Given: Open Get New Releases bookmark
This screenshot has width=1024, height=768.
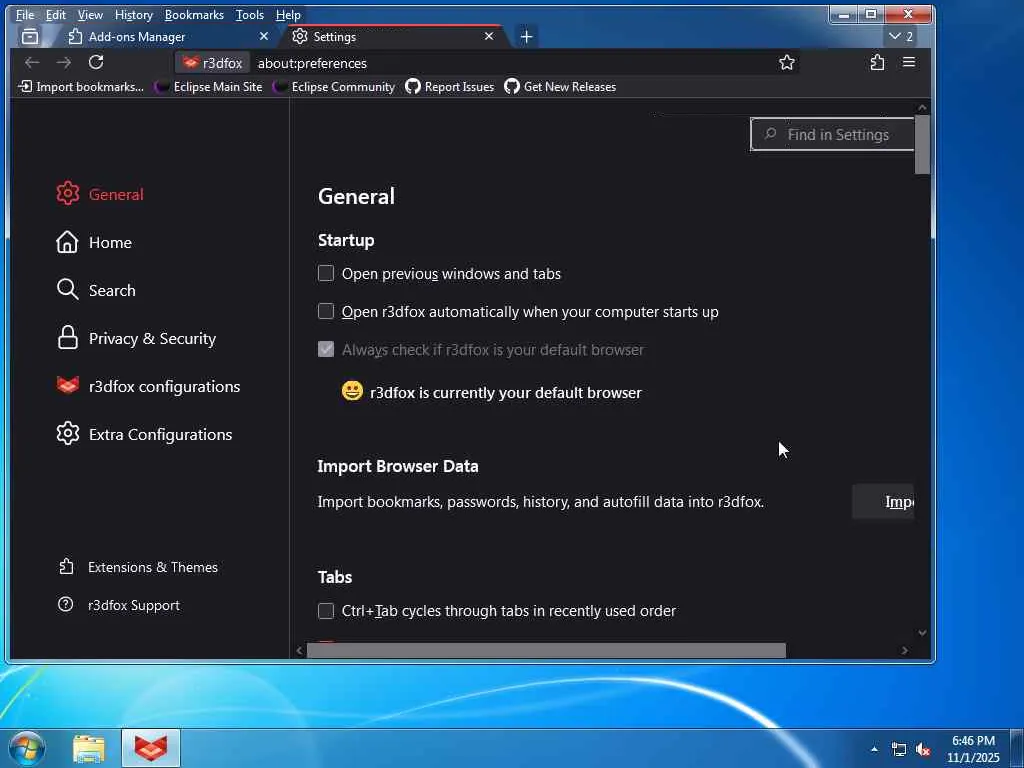Looking at the screenshot, I should 560,86.
